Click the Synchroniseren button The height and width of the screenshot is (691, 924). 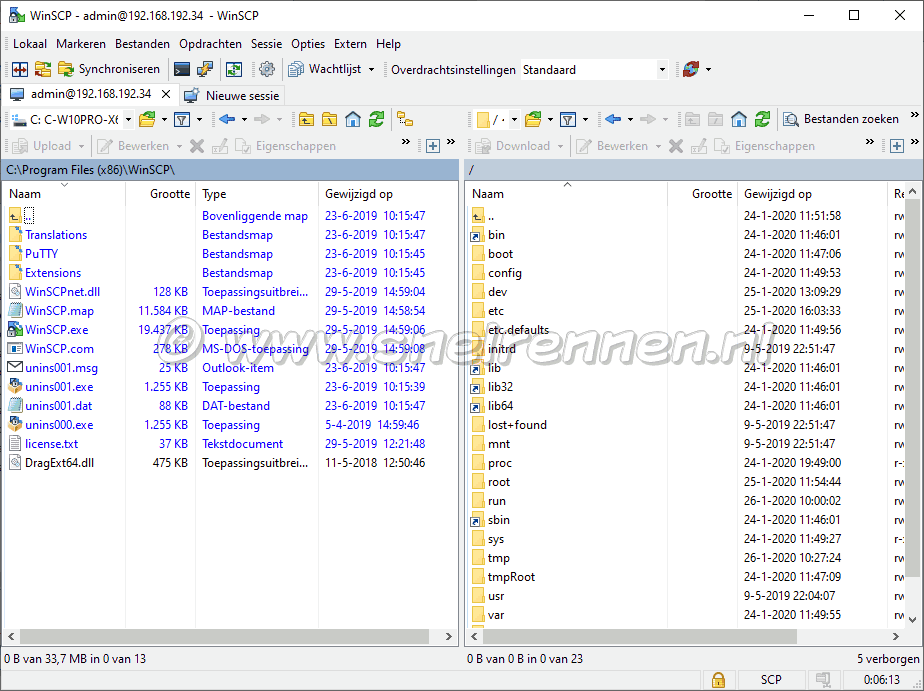pos(109,70)
